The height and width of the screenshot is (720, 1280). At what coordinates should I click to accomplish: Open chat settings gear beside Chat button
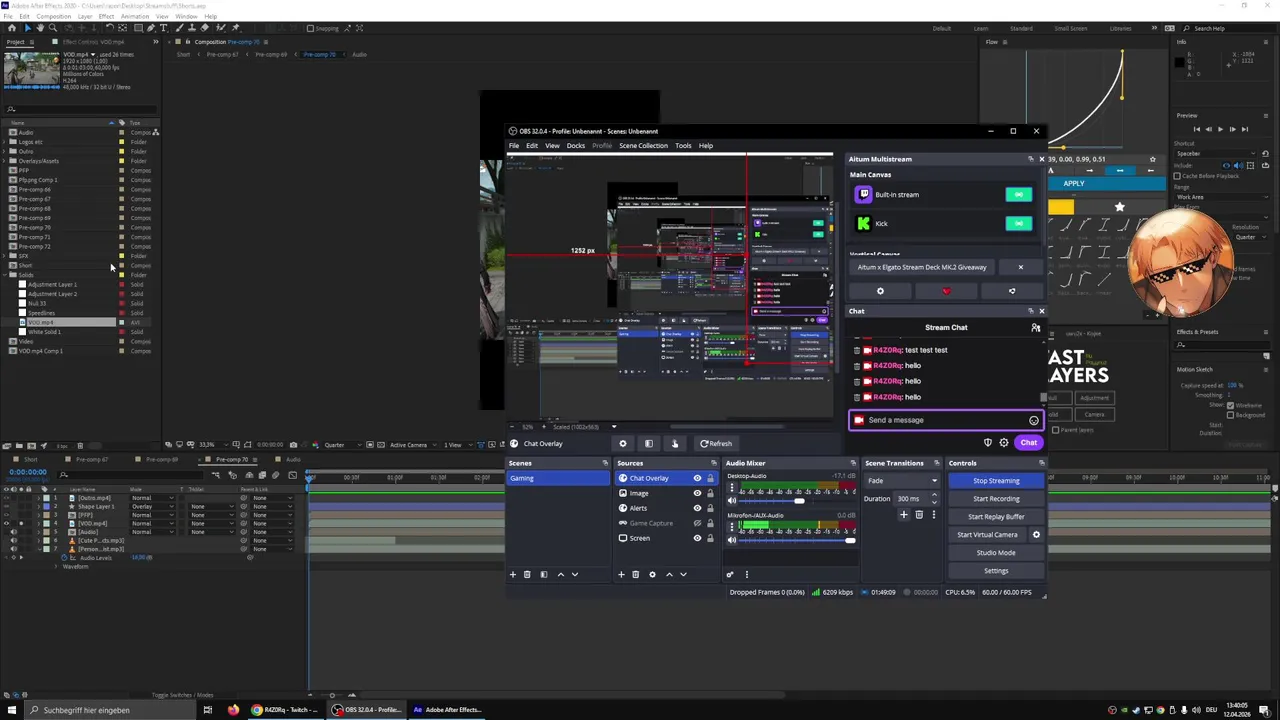[x=1004, y=442]
